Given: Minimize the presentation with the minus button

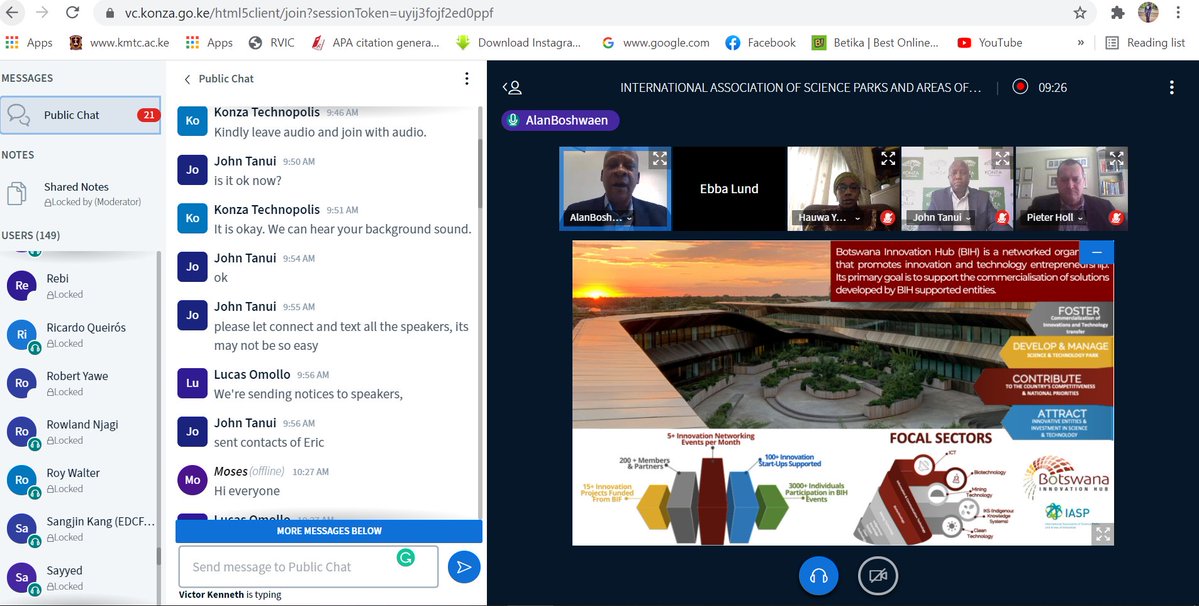Looking at the screenshot, I should 1097,252.
